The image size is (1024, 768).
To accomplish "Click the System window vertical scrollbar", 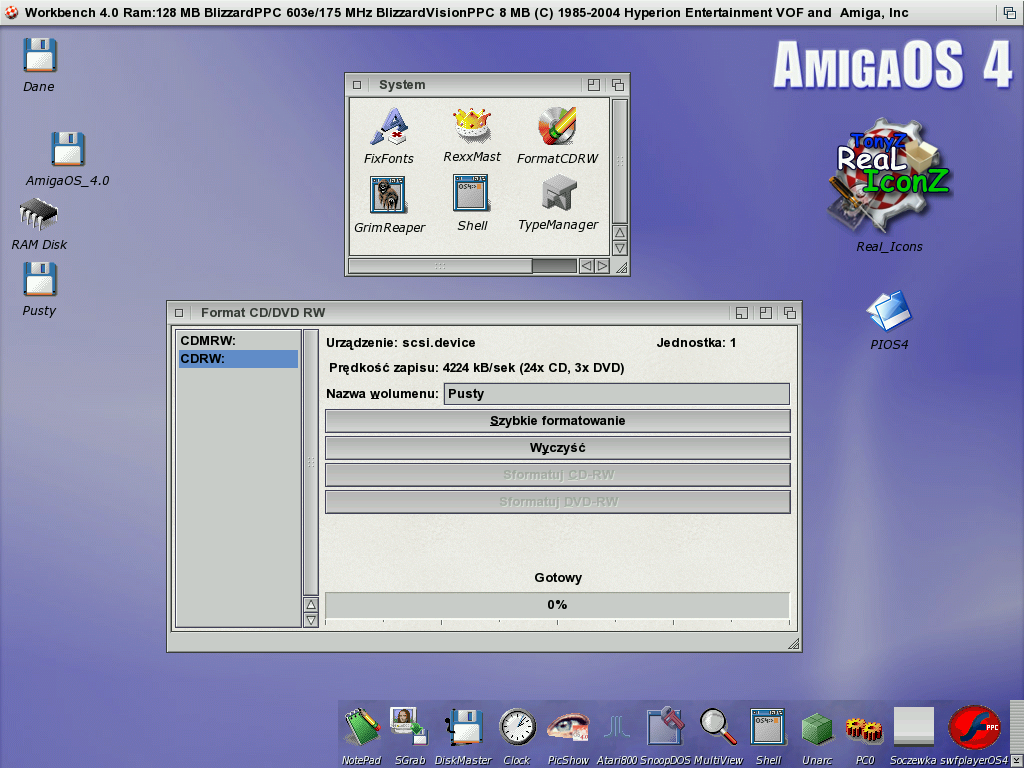I will click(620, 161).
